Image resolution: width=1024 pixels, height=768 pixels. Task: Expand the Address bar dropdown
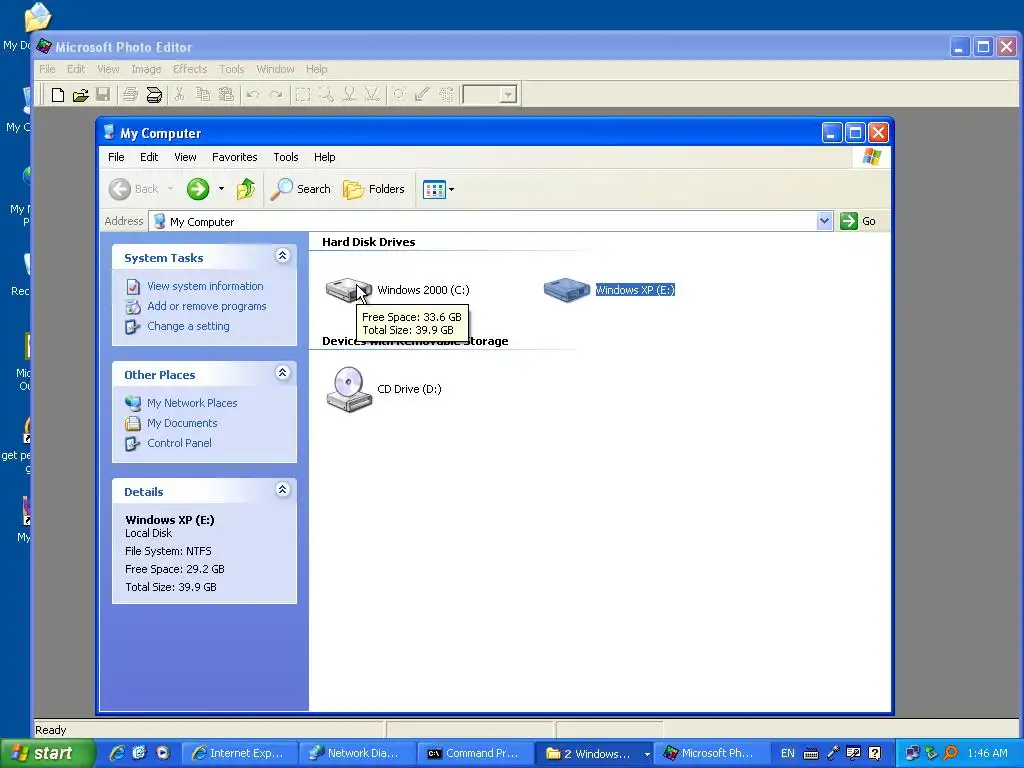click(x=824, y=221)
